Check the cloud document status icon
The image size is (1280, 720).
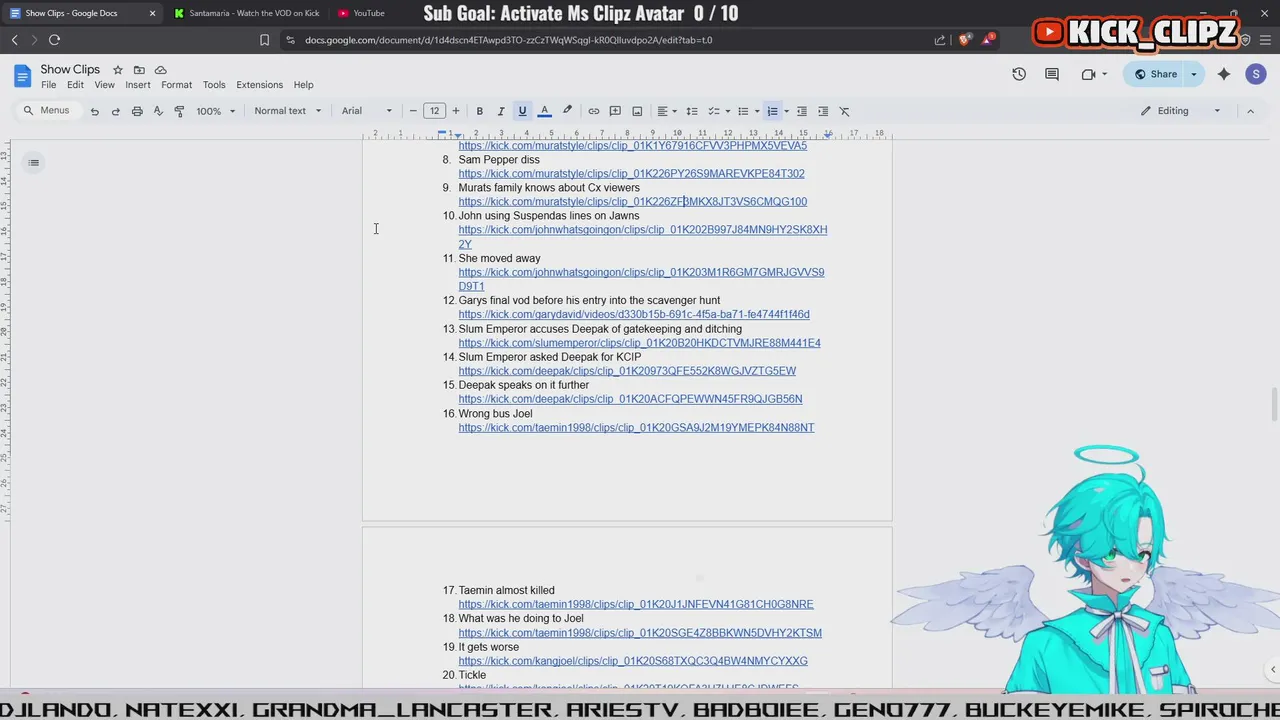[160, 70]
